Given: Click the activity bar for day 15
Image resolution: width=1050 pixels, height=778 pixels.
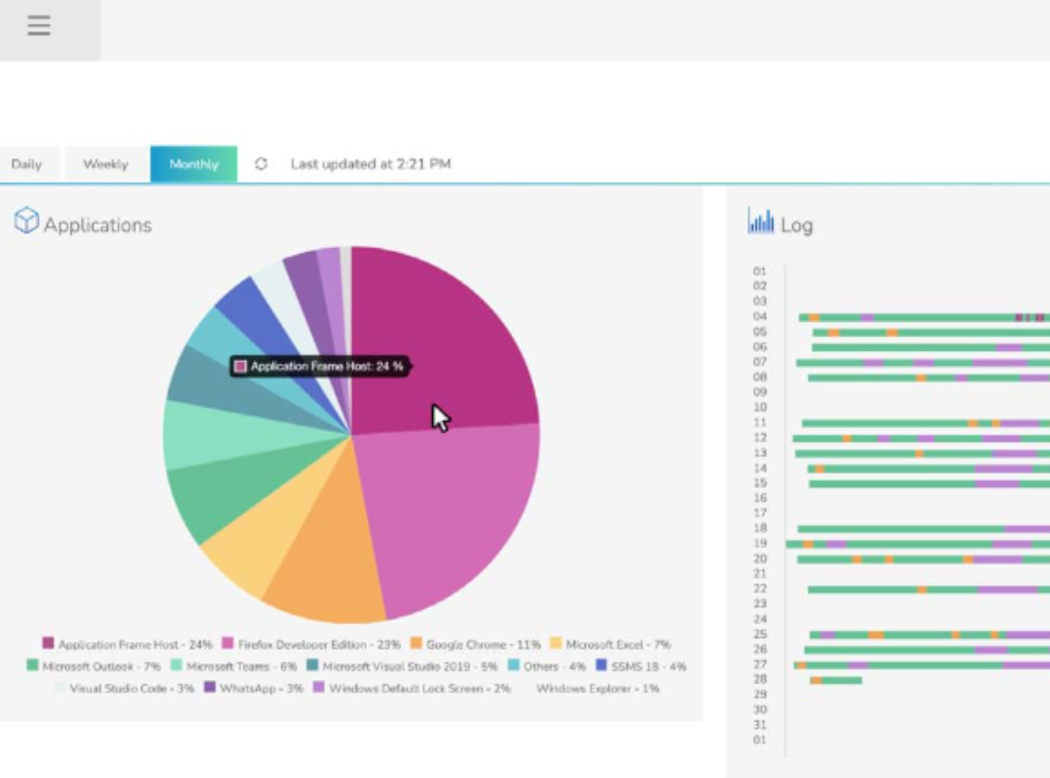Looking at the screenshot, I should click(x=929, y=483).
